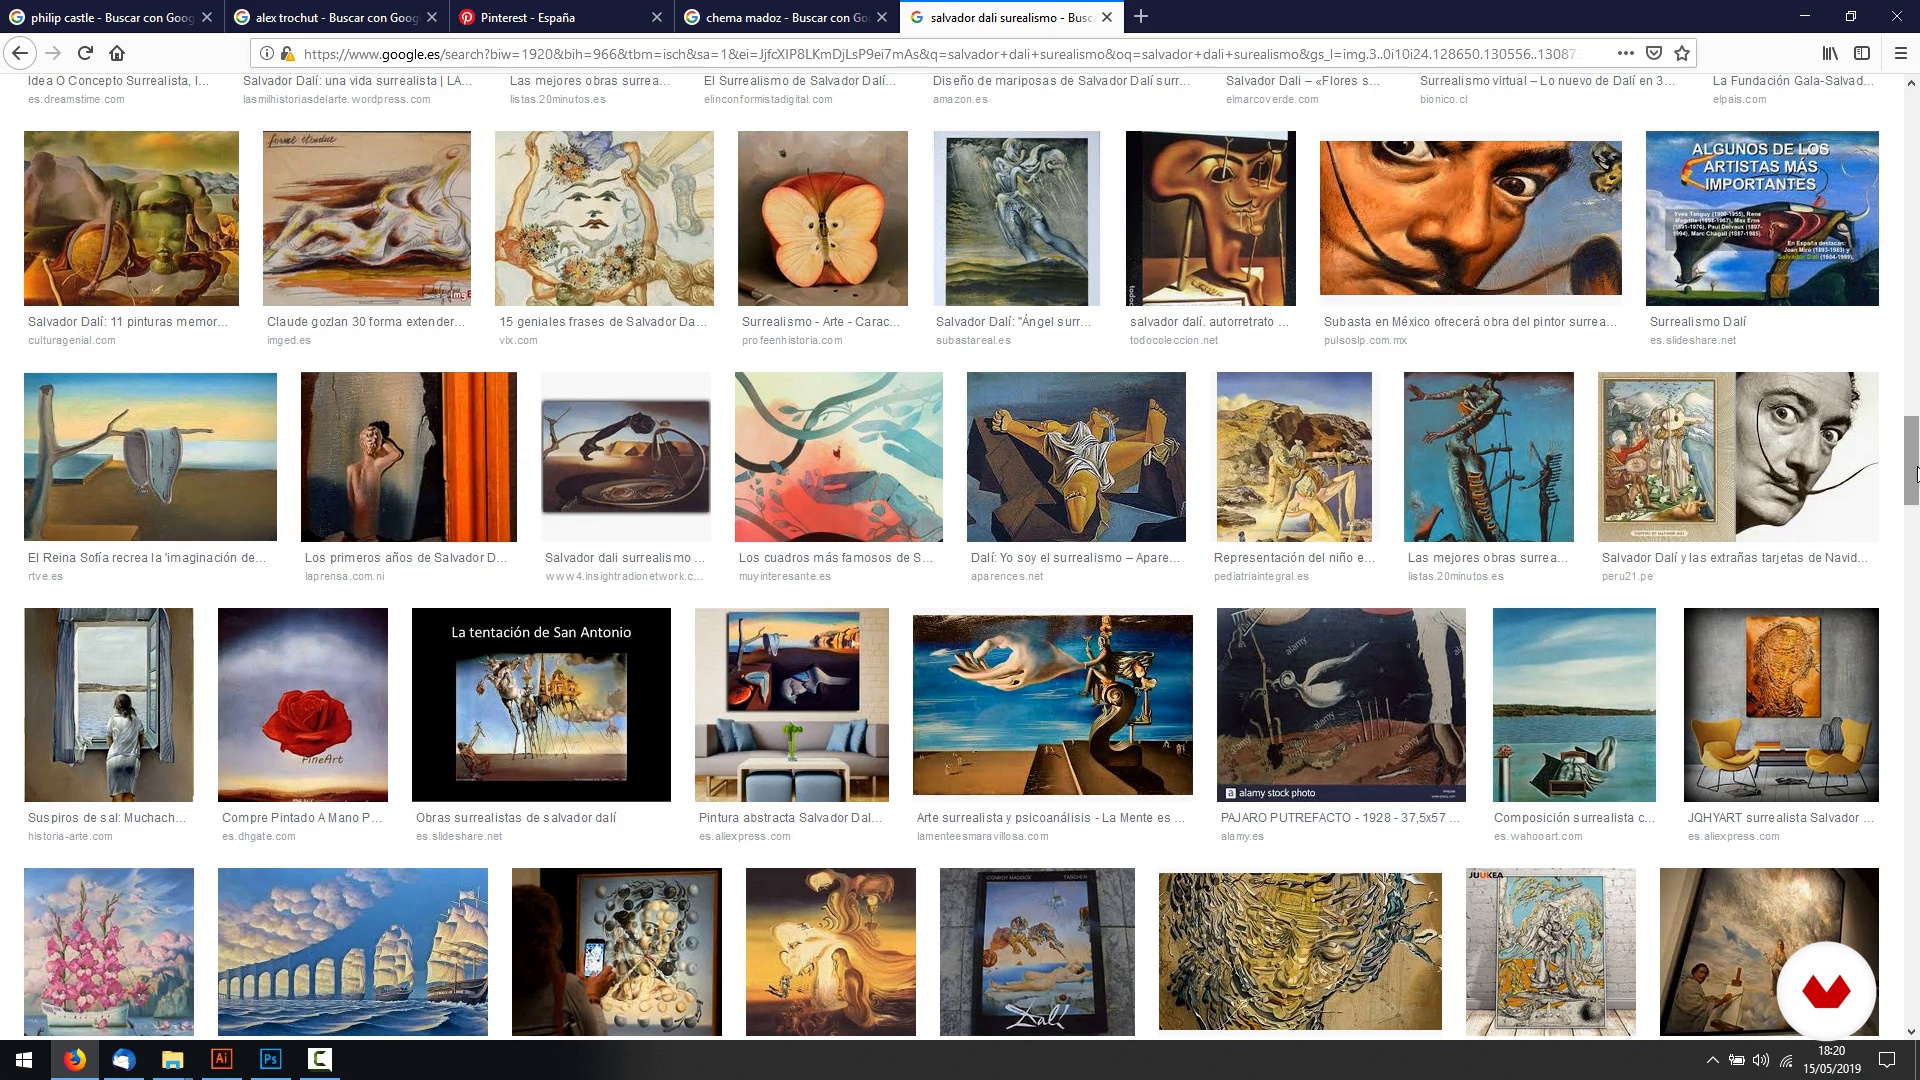The width and height of the screenshot is (1920, 1080).
Task: Click the browser forward arrow
Action: pos(53,53)
